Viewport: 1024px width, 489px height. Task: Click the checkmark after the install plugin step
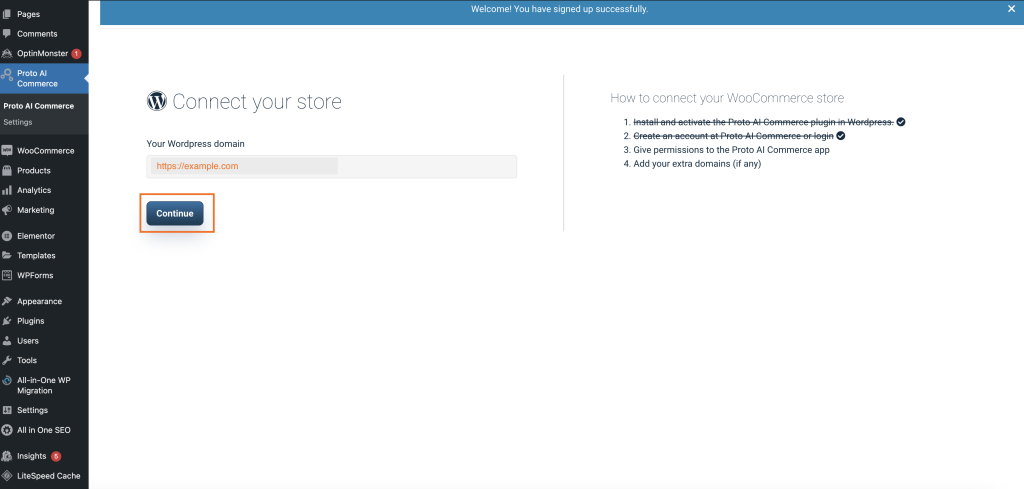[901, 122]
